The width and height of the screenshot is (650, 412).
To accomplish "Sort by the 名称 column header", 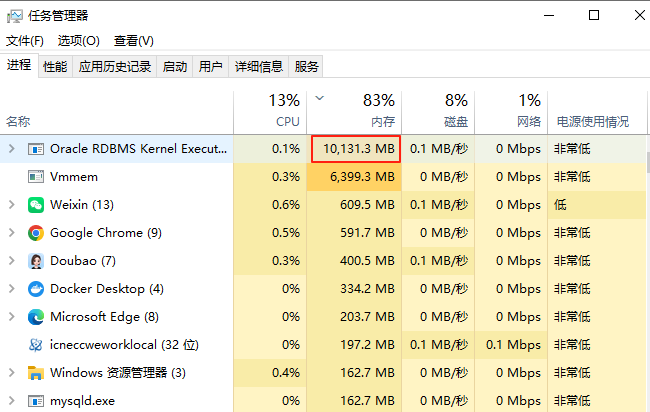I will click(x=116, y=113).
